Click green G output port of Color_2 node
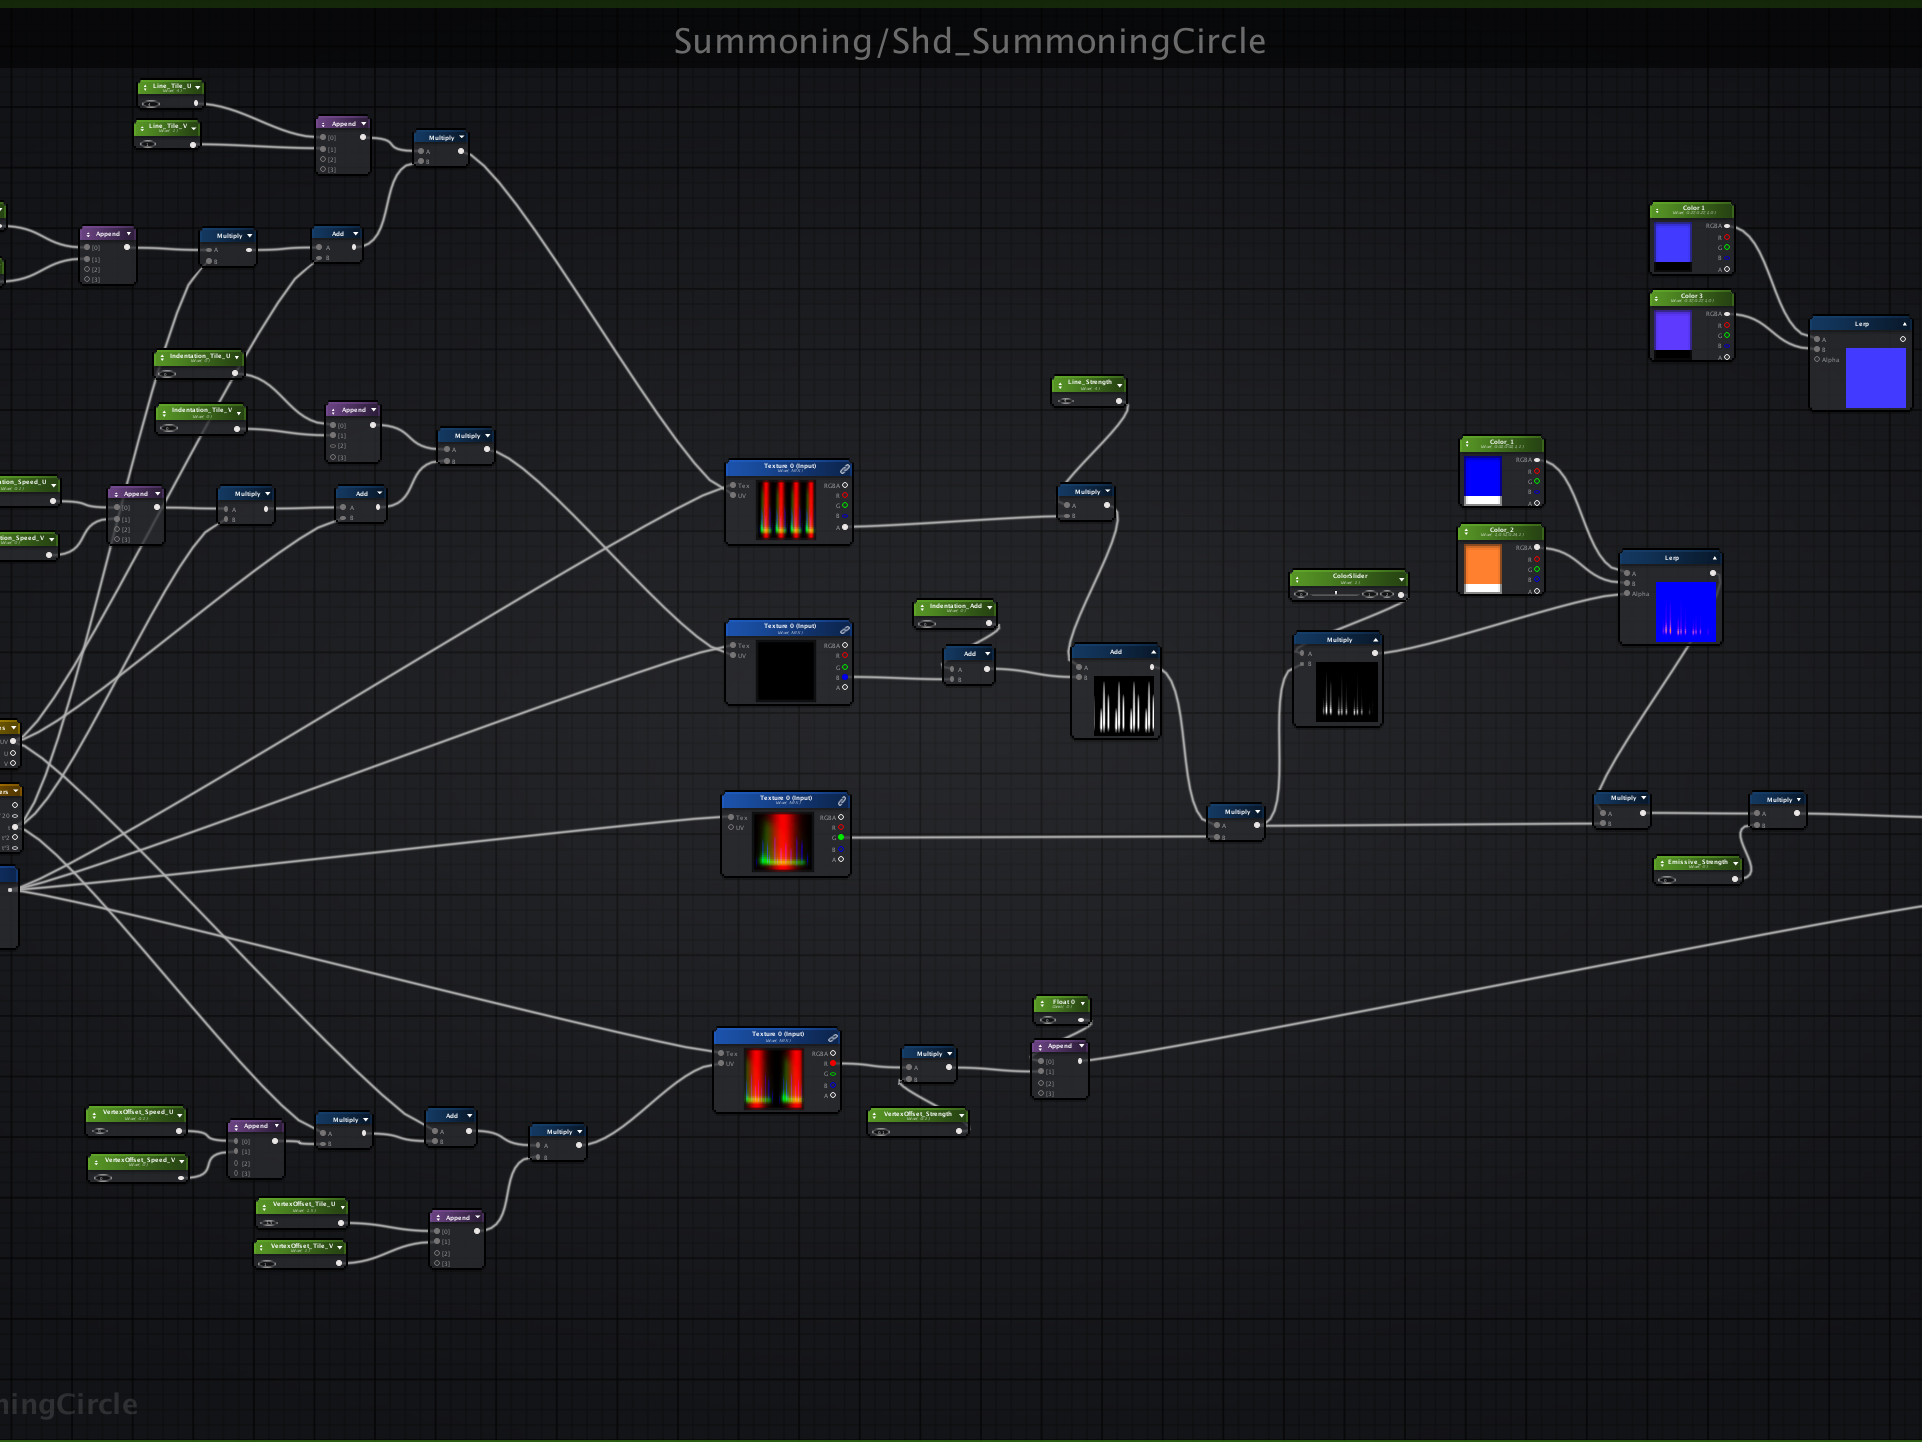Image resolution: width=1922 pixels, height=1442 pixels. [x=1537, y=569]
